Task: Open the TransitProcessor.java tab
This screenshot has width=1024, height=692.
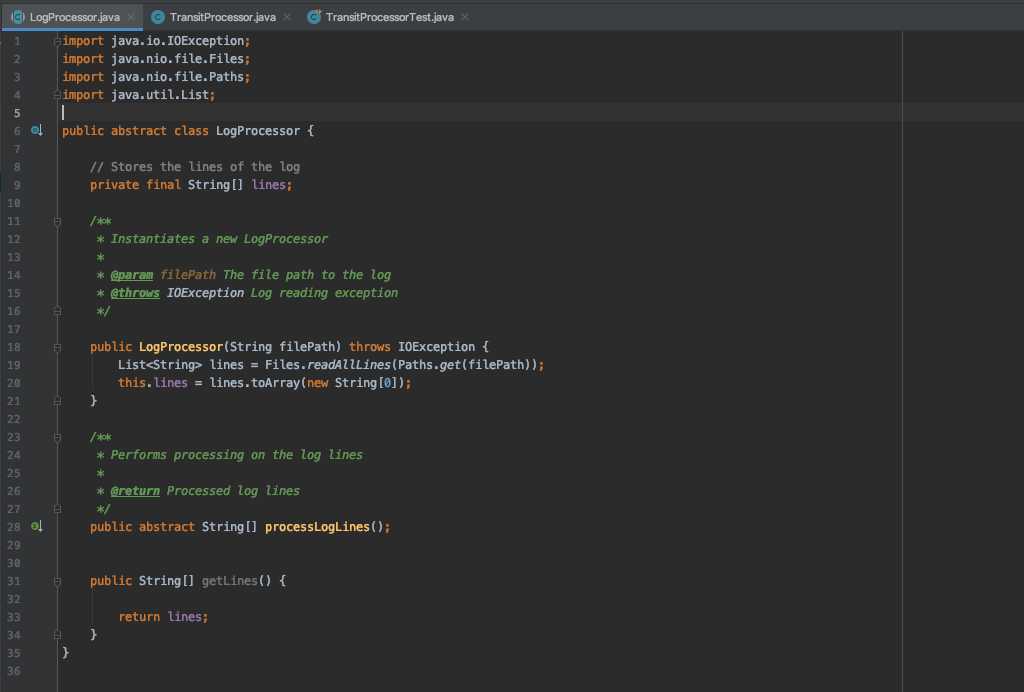Action: [222, 17]
